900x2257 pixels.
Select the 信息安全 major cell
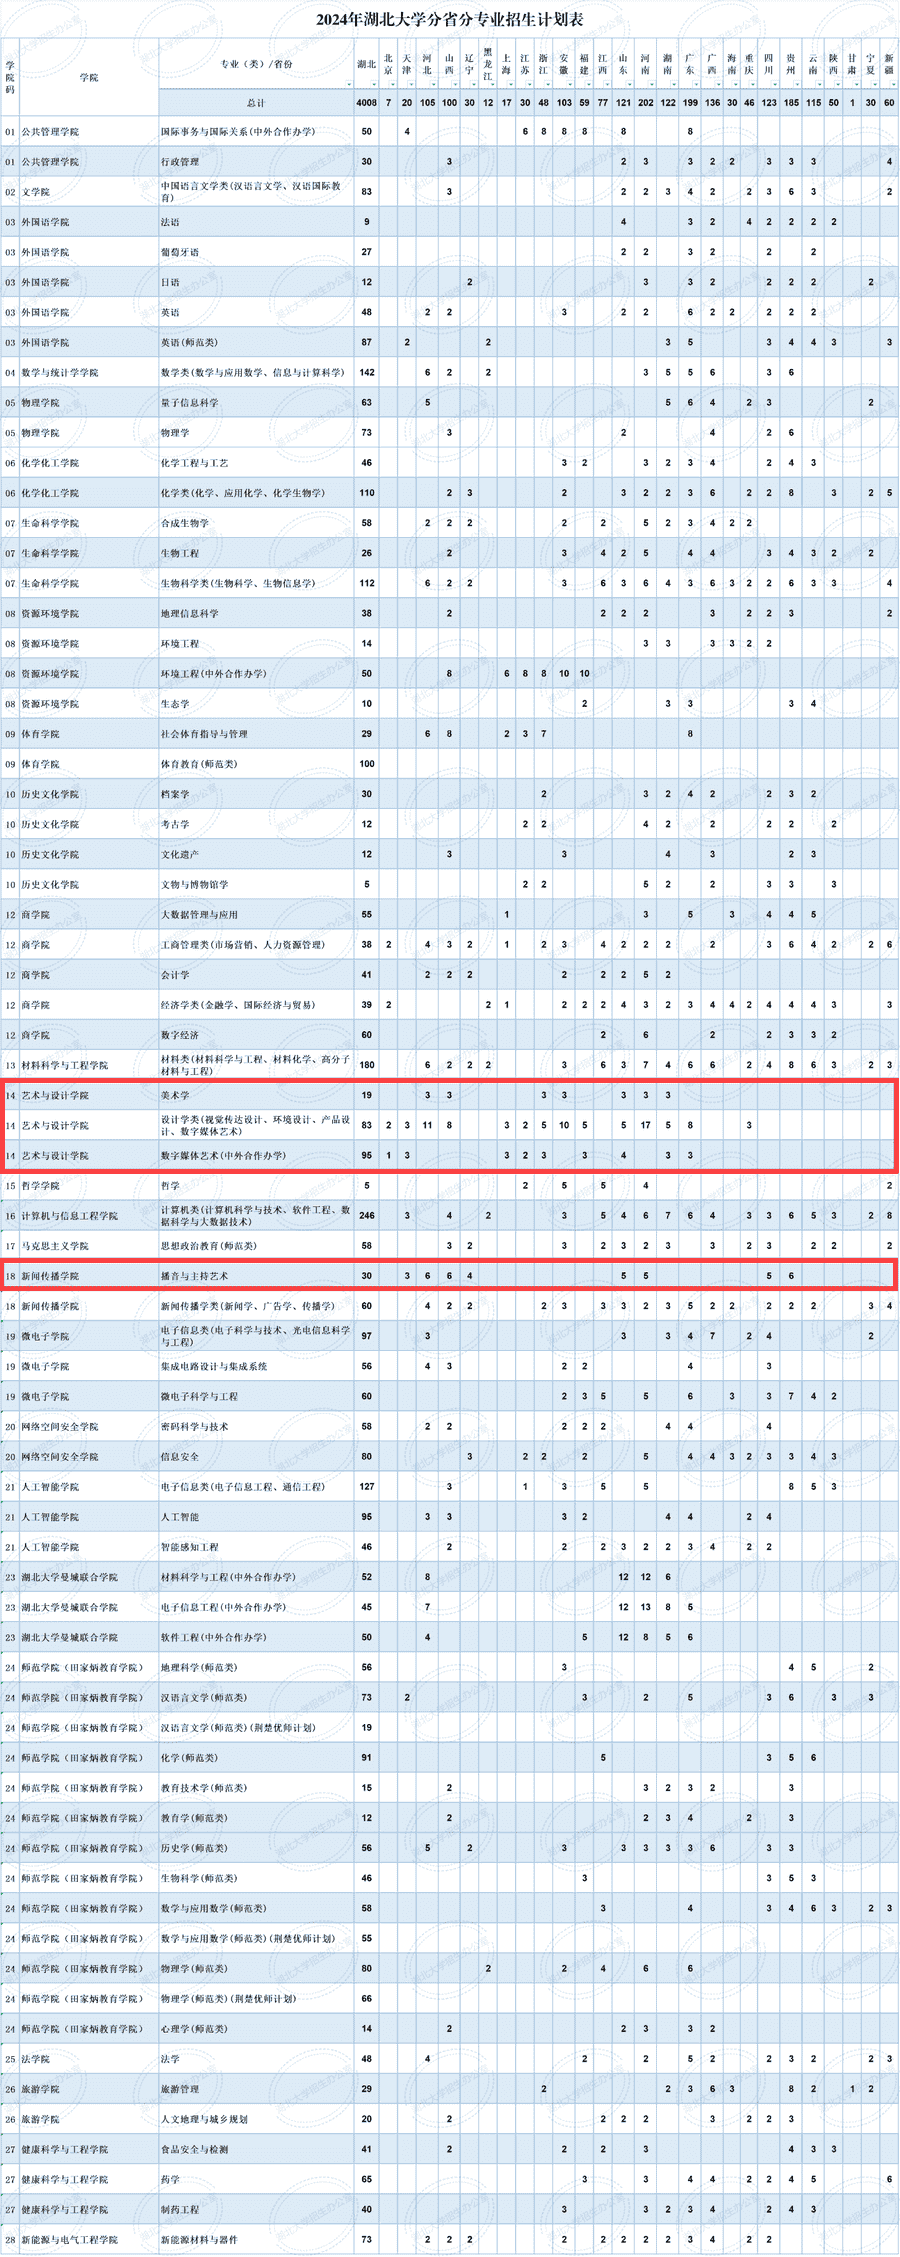pos(256,1456)
